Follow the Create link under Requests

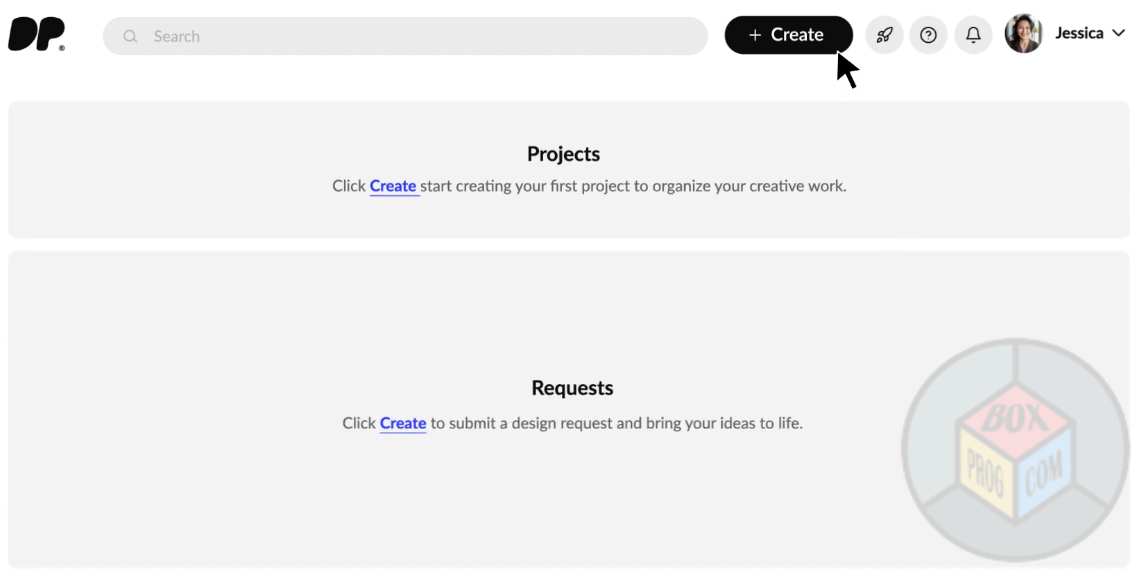point(403,423)
